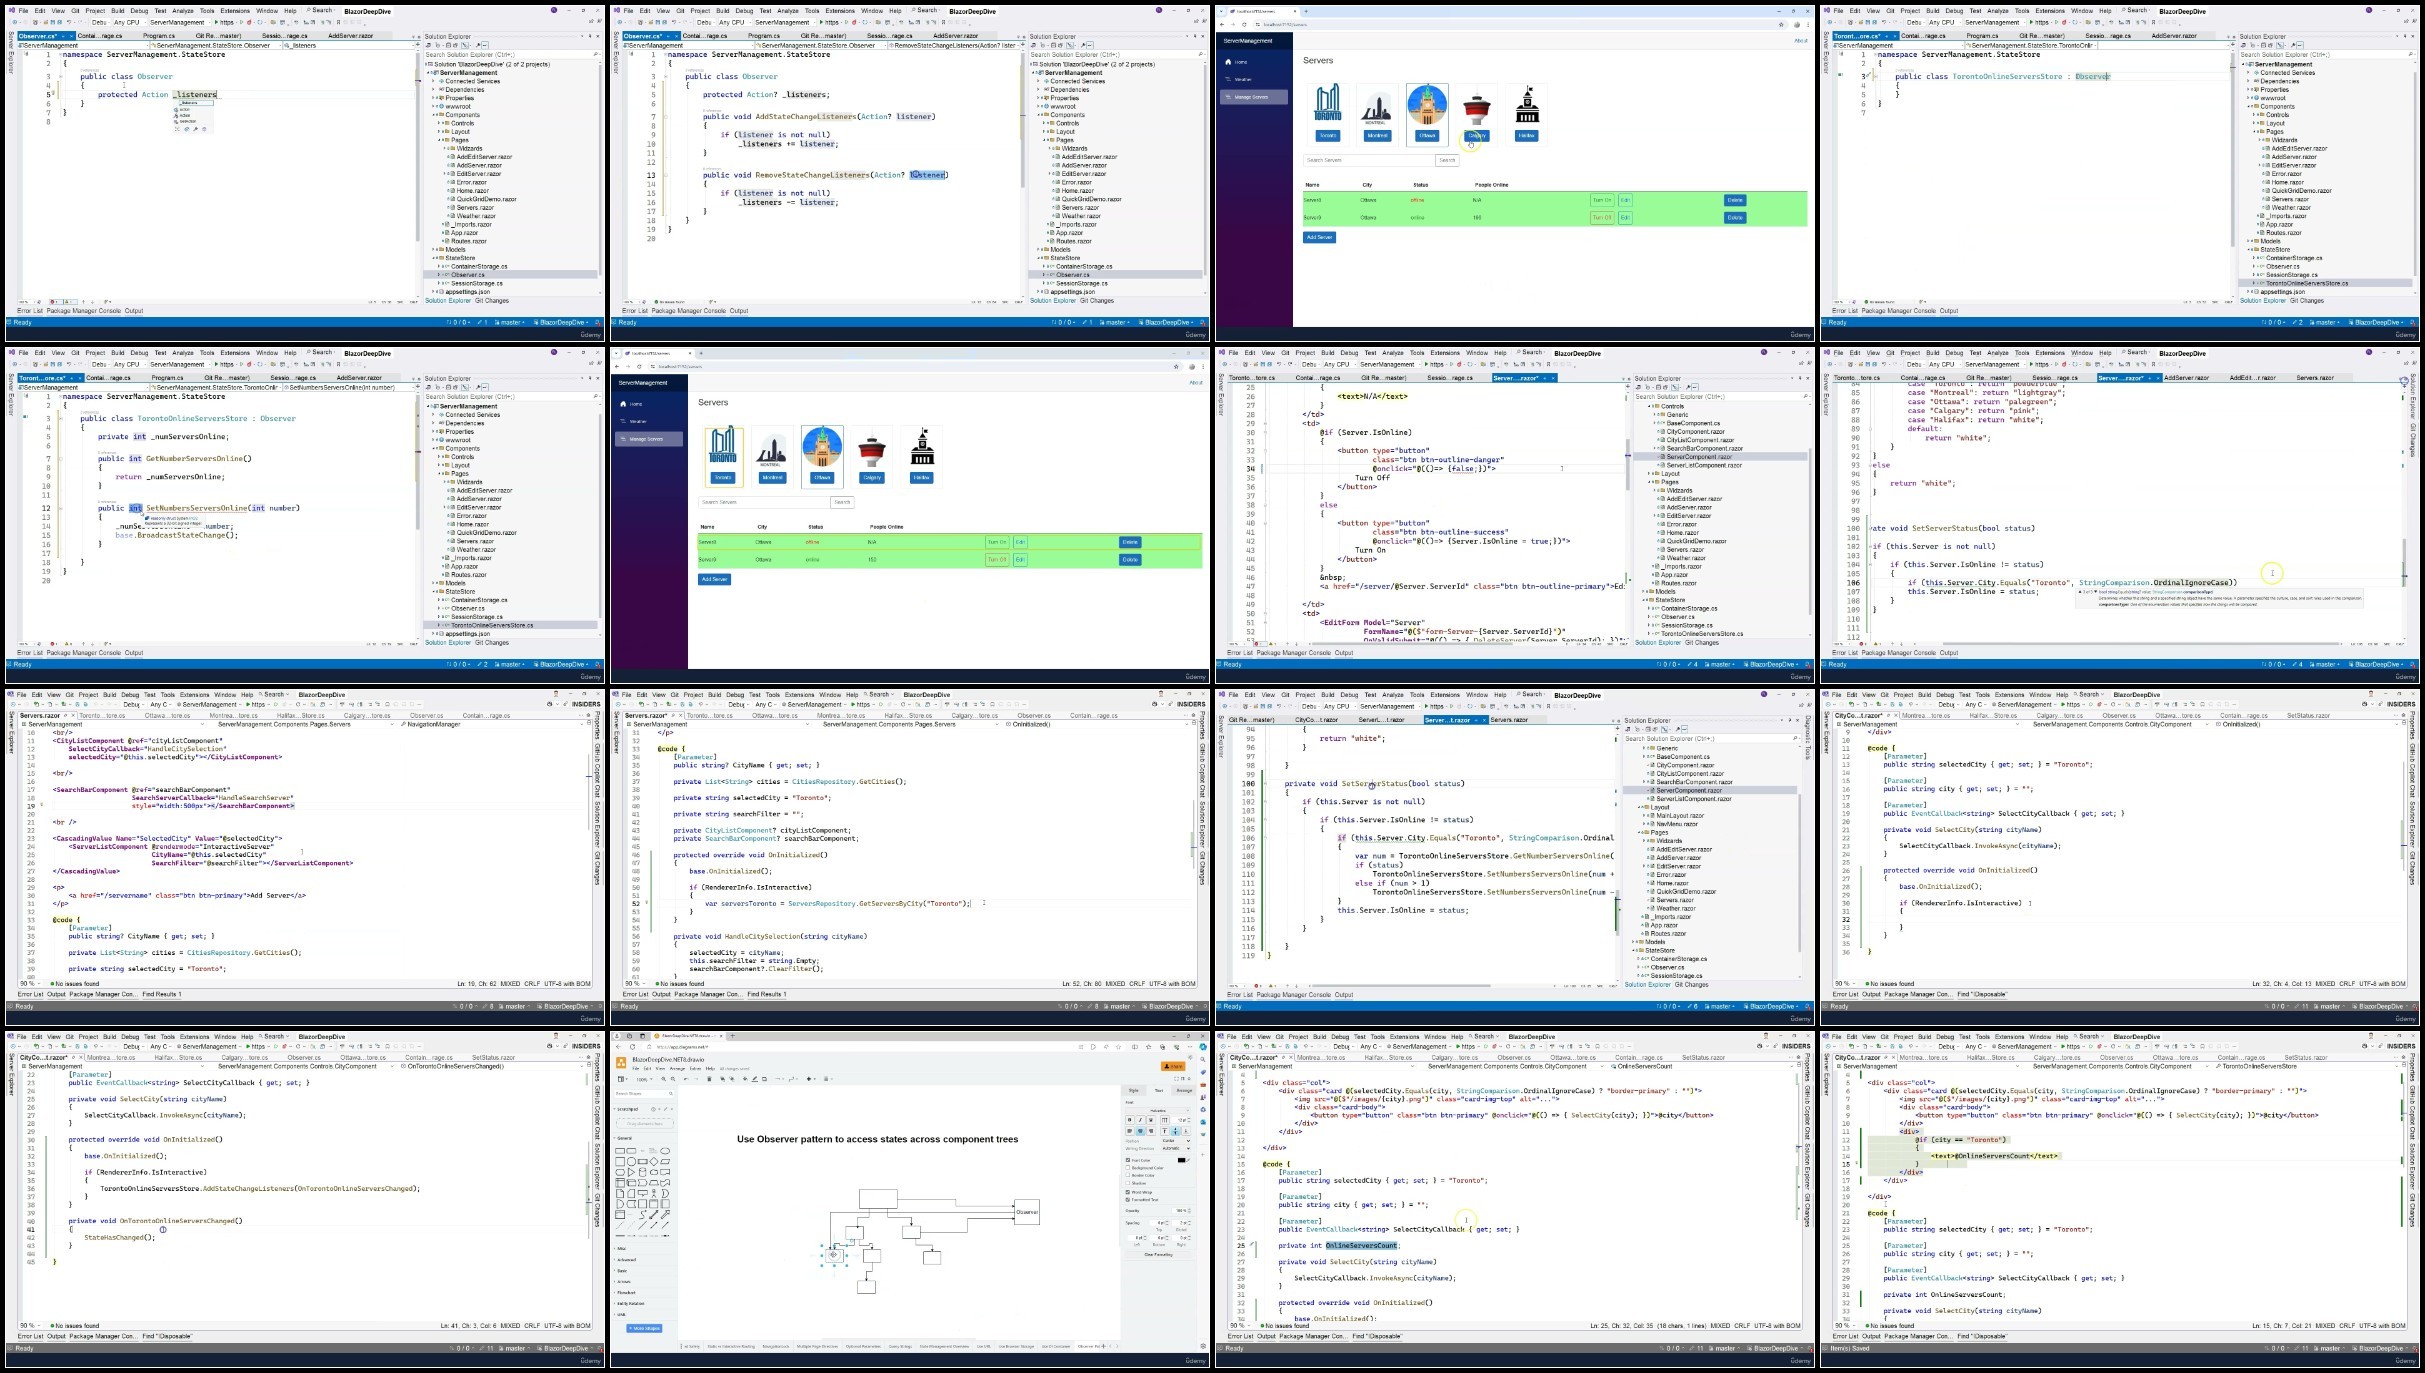Open the Extras menu in draw.io
This screenshot has height=1373, width=2425.
point(695,1068)
